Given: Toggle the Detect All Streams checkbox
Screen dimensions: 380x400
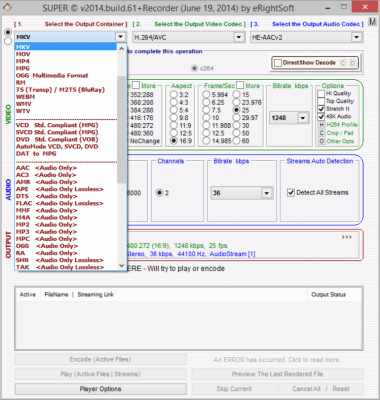Looking at the screenshot, I should click(x=291, y=193).
